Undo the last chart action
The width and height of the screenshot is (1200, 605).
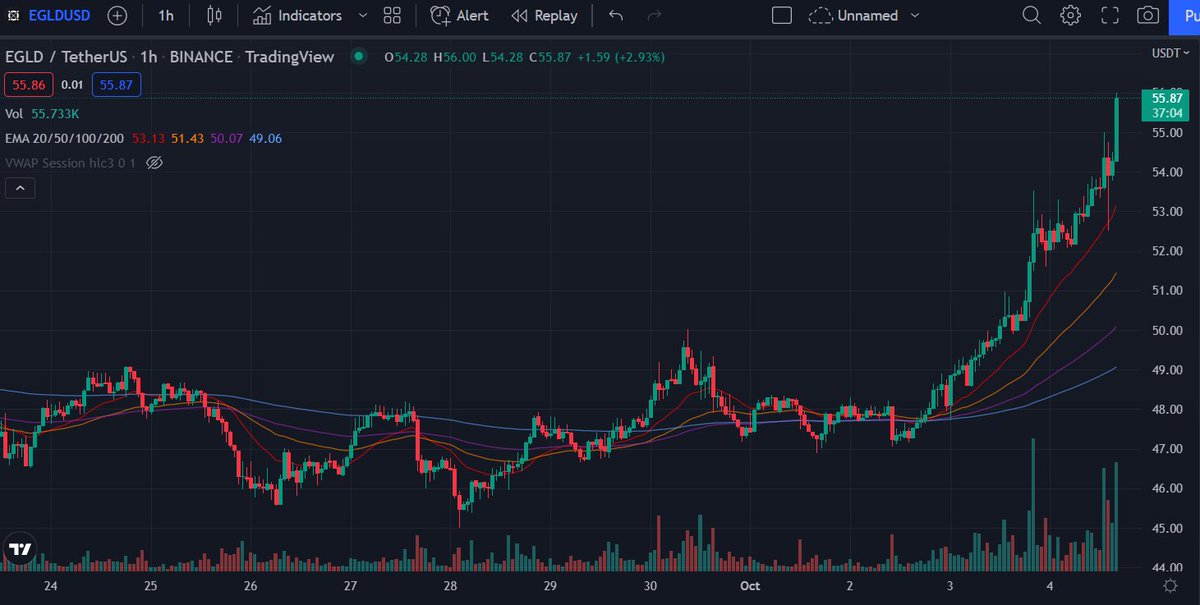616,16
